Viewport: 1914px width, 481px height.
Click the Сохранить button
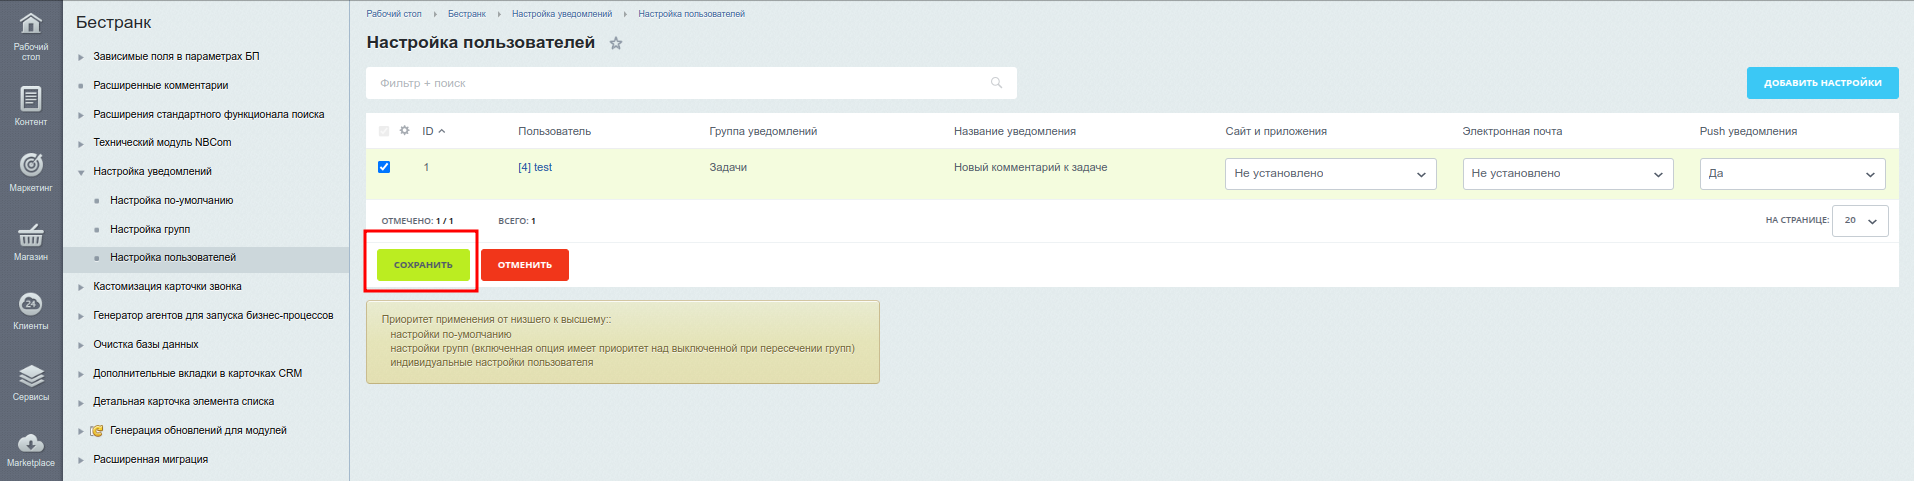(423, 265)
